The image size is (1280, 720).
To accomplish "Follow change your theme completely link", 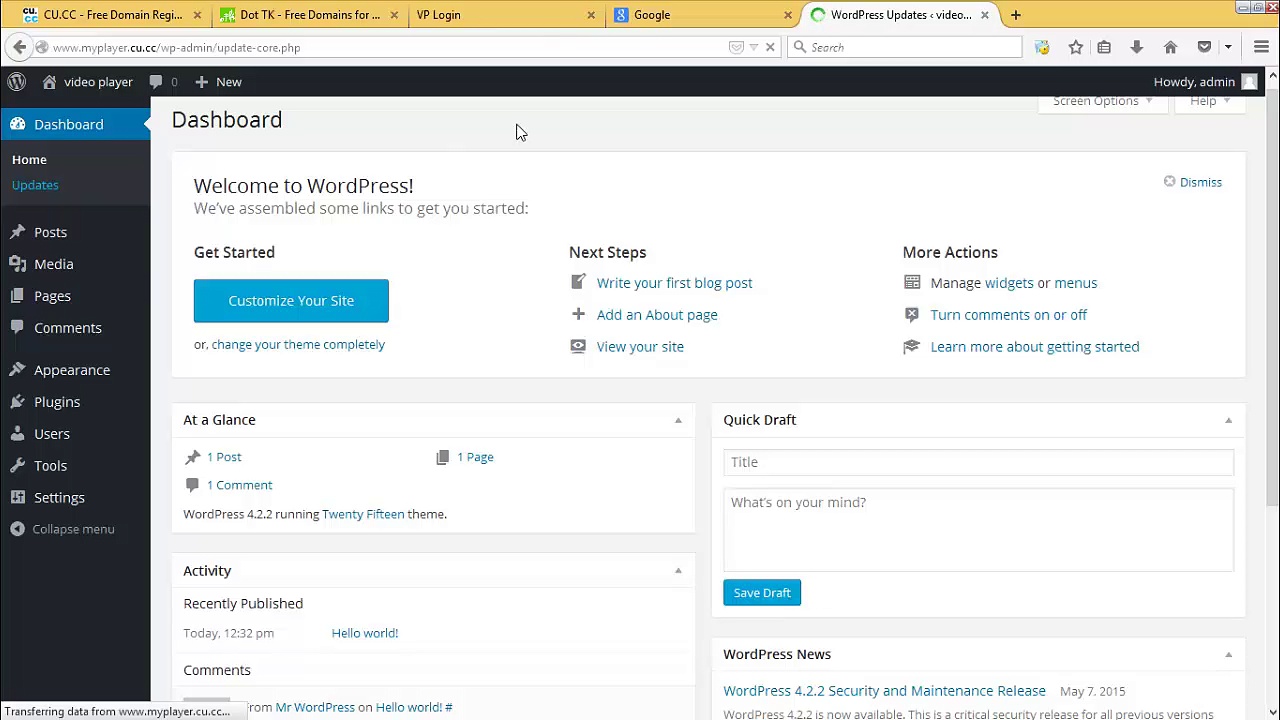I will (298, 345).
